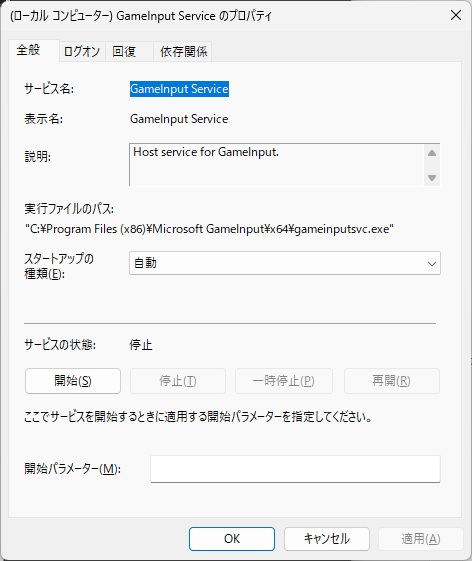472x561 pixels.
Task: Confirm the dialog with OK
Action: (232, 539)
